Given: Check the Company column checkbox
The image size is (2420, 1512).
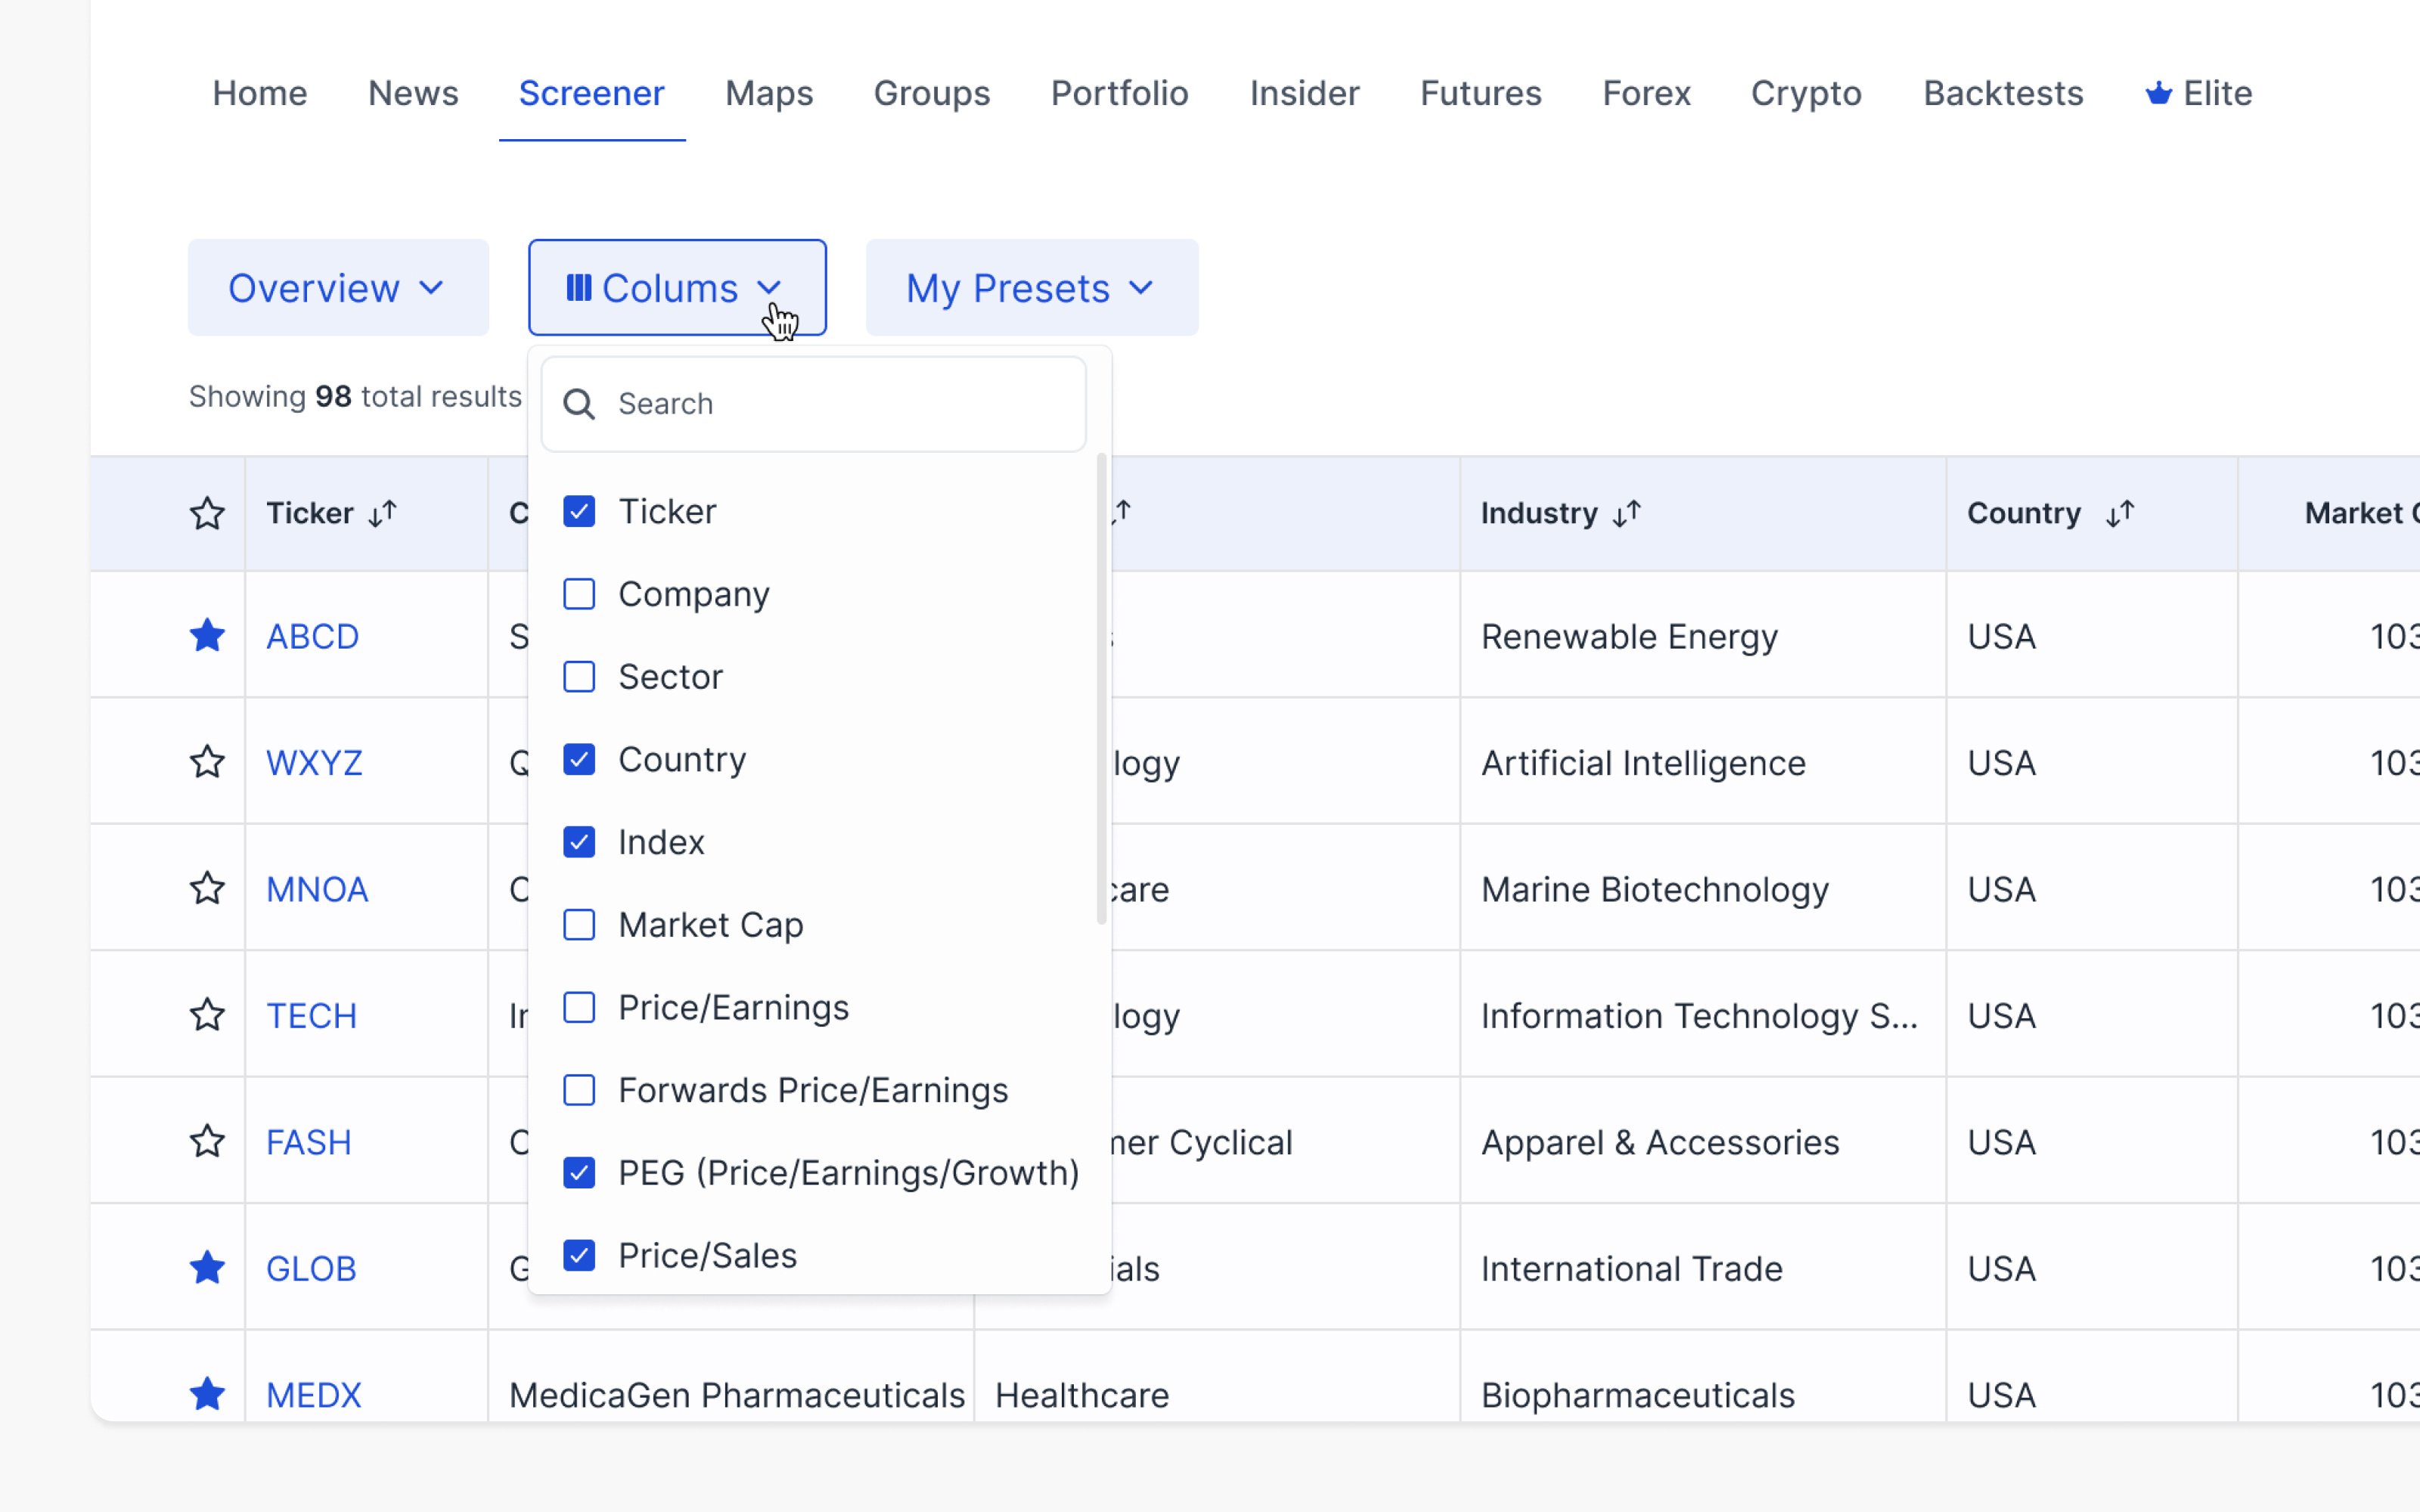Looking at the screenshot, I should click(x=579, y=594).
